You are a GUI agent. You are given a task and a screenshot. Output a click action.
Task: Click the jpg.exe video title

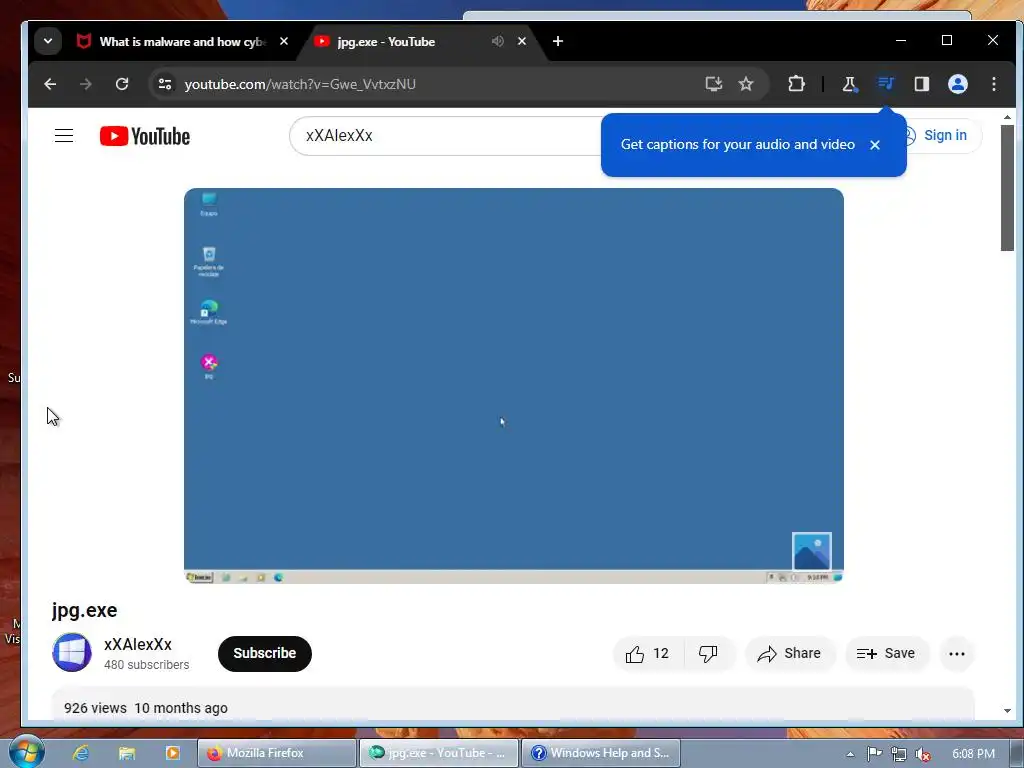(x=84, y=610)
